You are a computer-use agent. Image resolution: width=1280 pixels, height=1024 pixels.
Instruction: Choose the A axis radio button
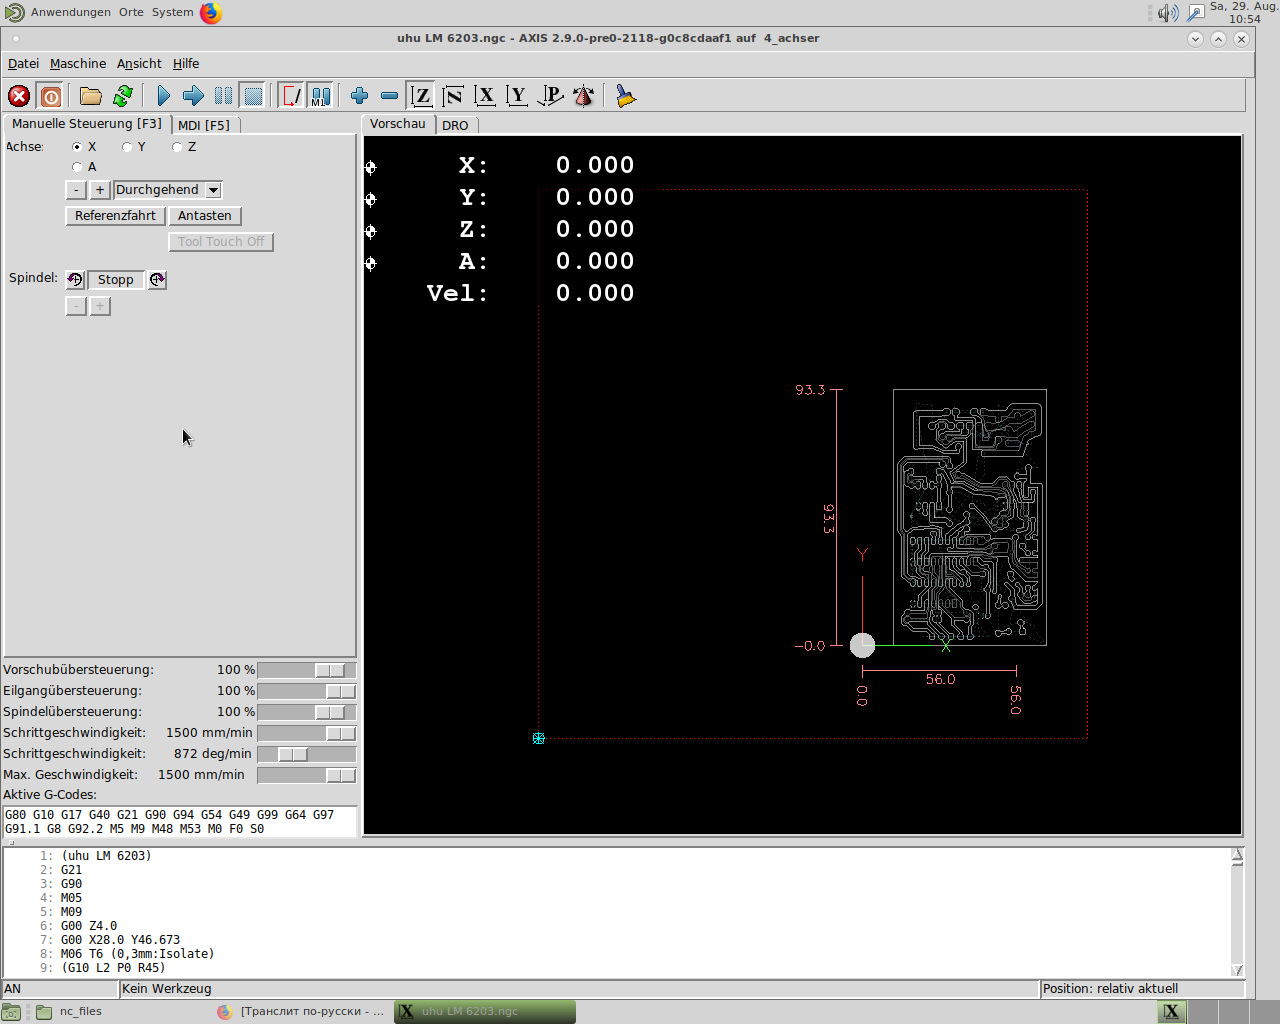(x=77, y=167)
